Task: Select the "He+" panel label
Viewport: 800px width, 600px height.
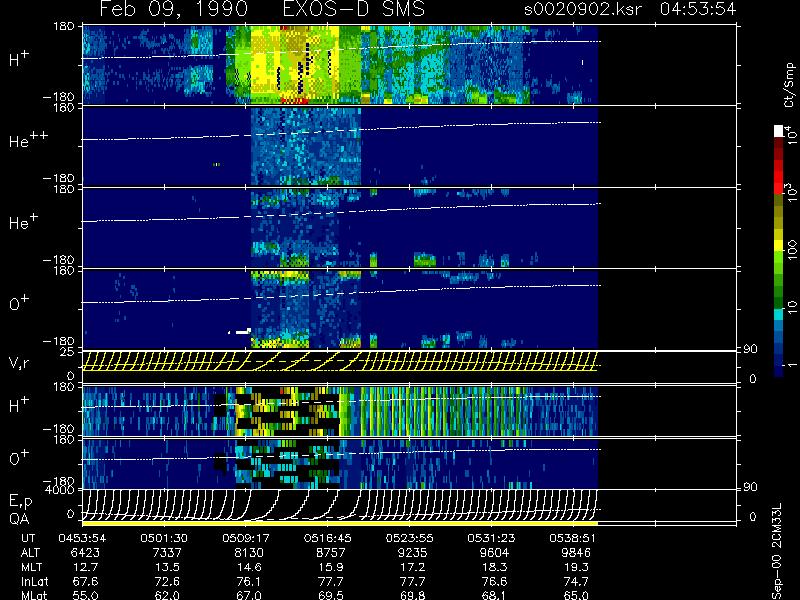Action: pos(23,221)
